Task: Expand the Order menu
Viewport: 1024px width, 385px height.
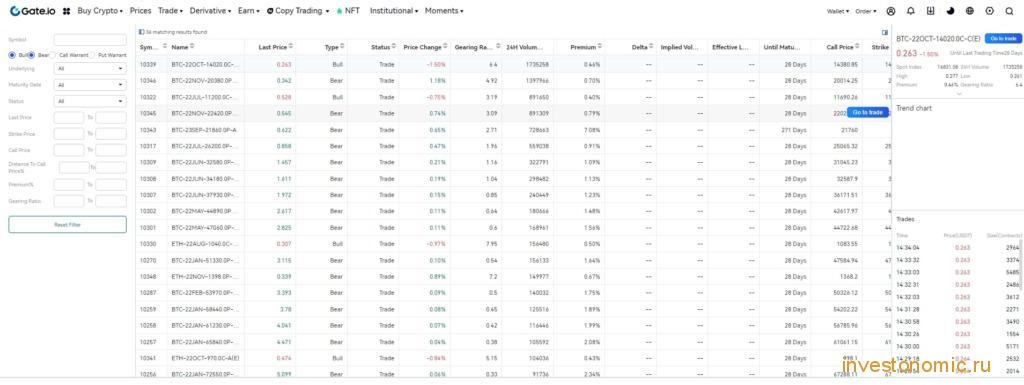Action: point(866,11)
